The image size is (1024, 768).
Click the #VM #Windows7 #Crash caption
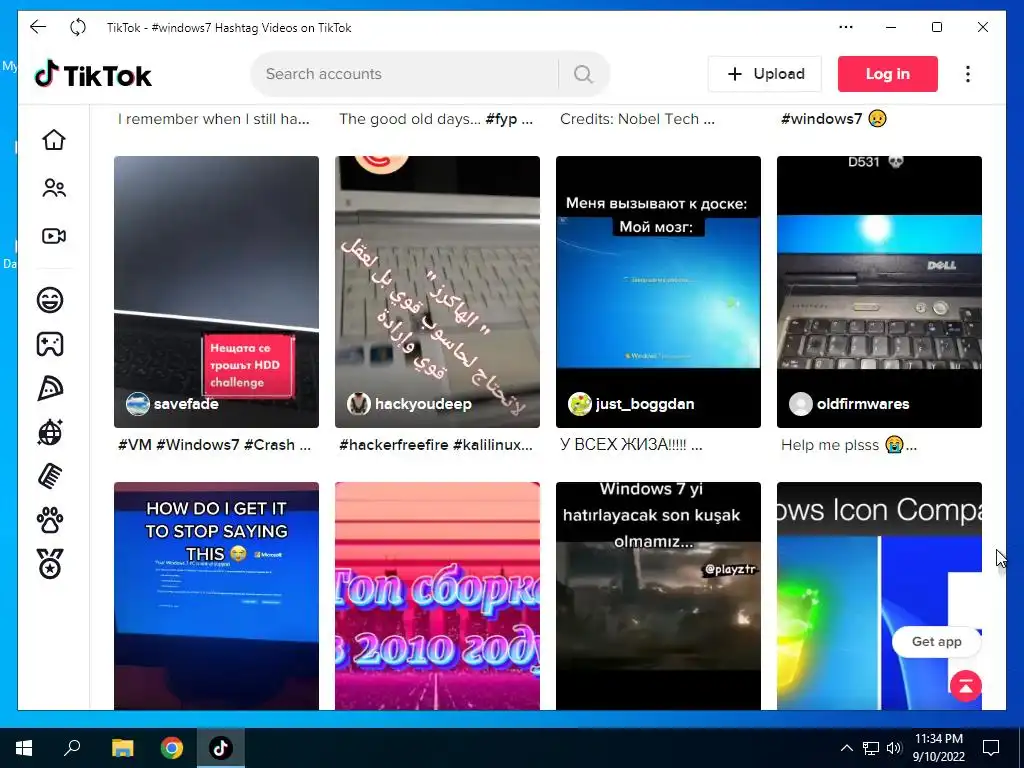pos(214,445)
